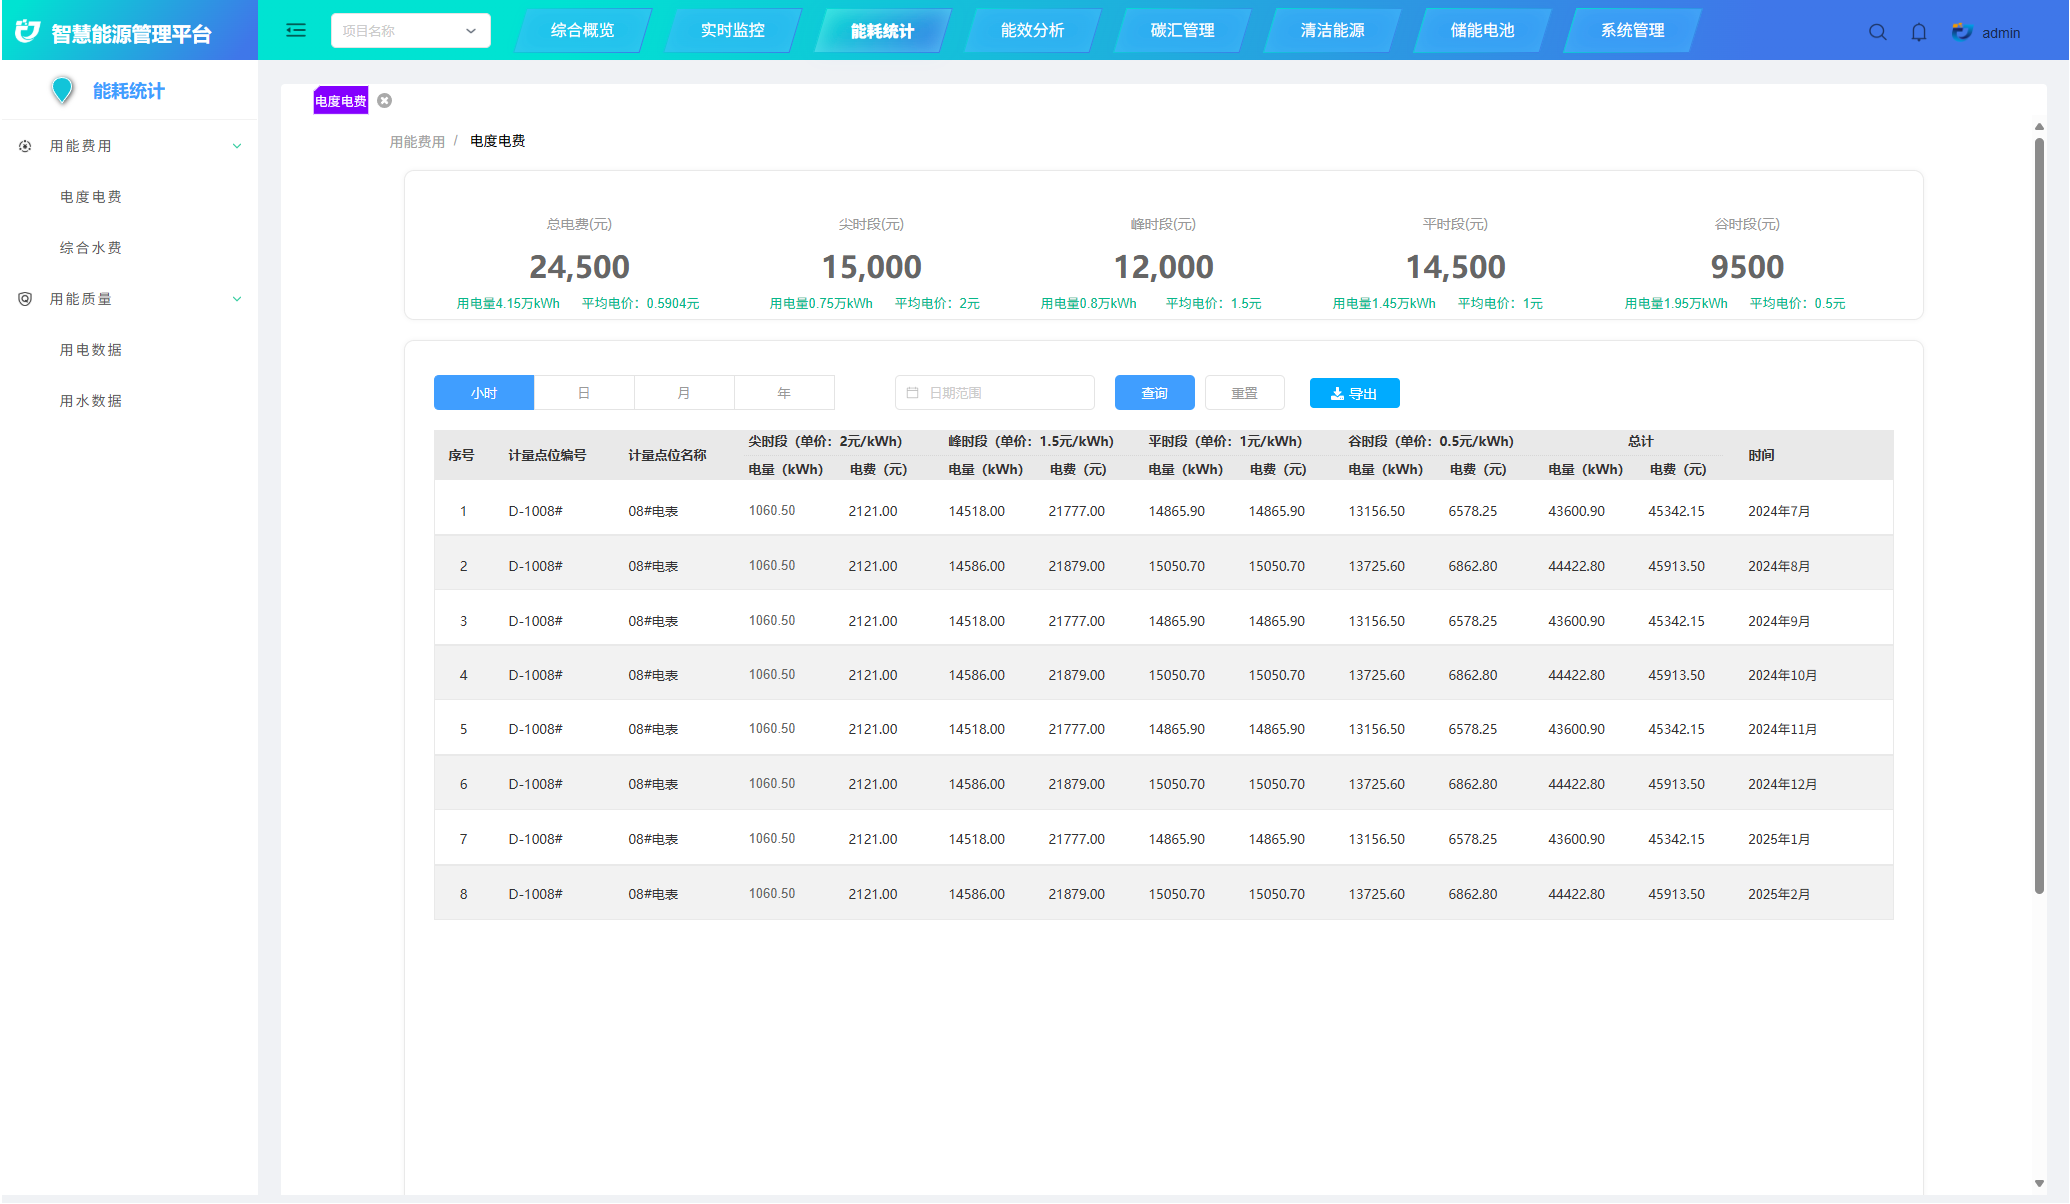Click the 2025年1月 time cell
The width and height of the screenshot is (2070, 1204).
point(1779,839)
